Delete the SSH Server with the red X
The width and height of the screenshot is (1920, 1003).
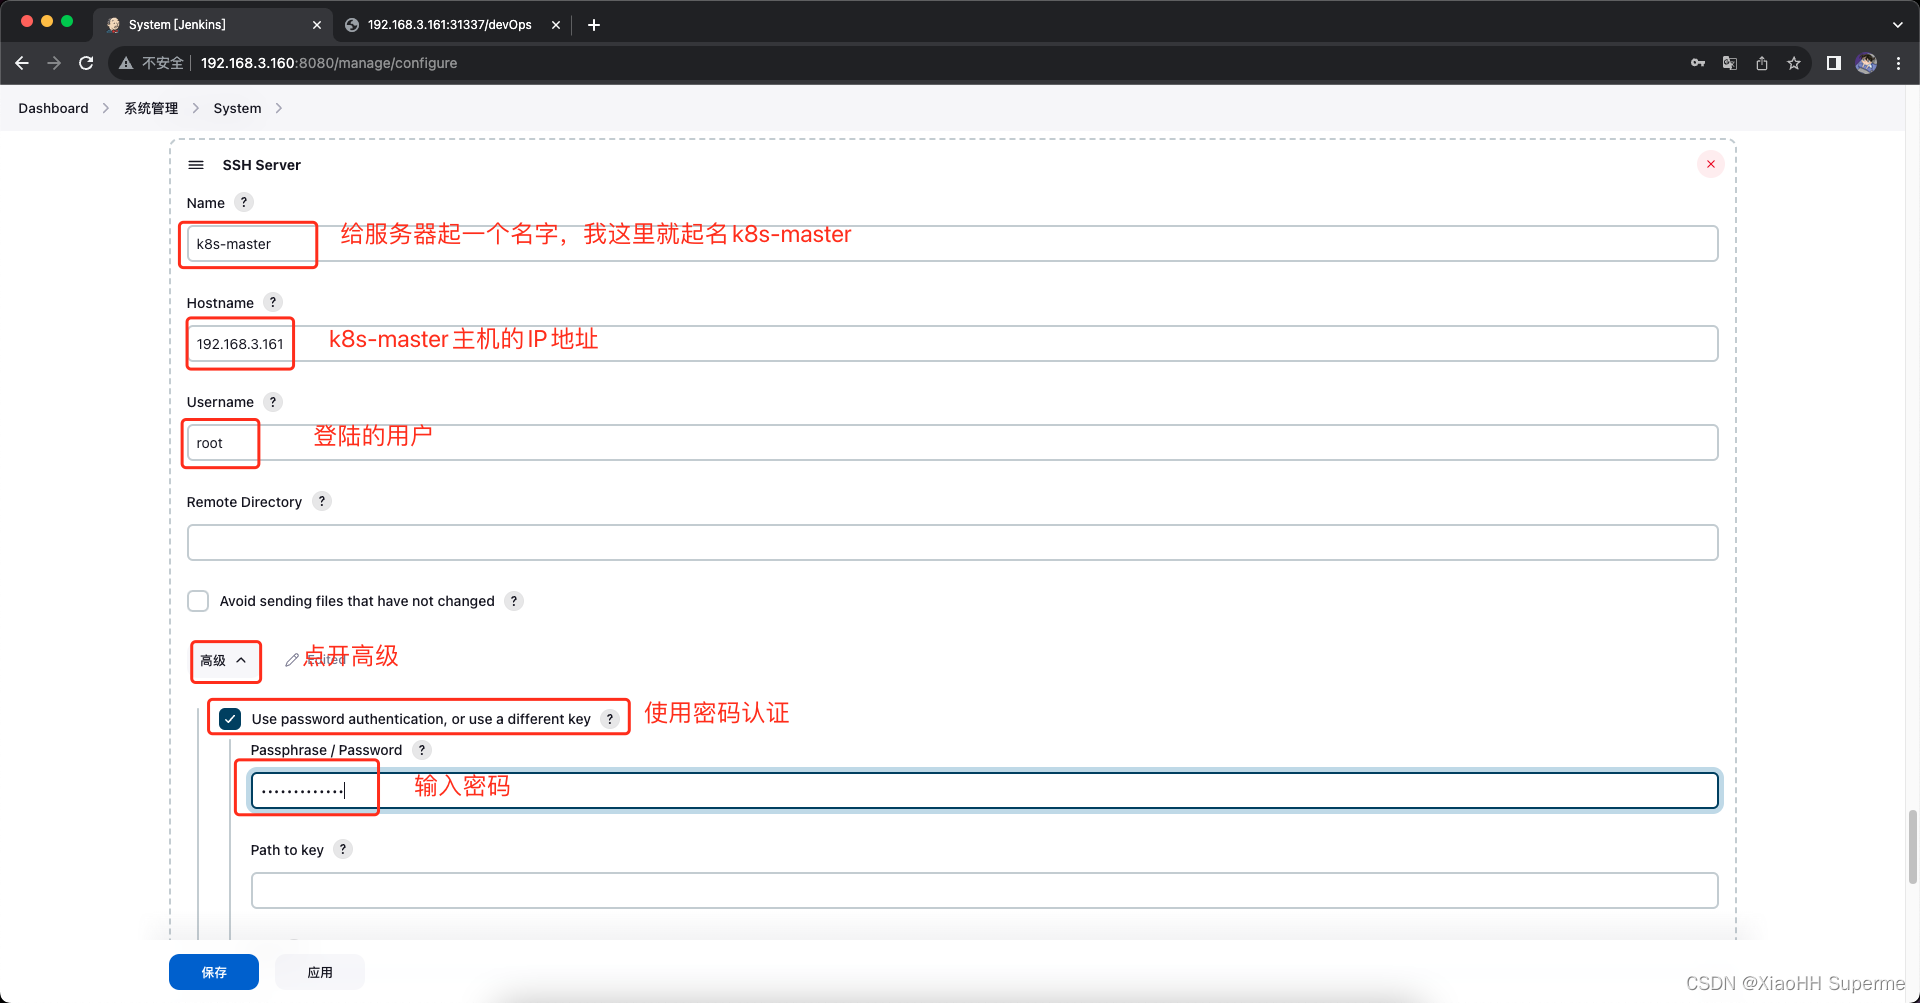1711,164
